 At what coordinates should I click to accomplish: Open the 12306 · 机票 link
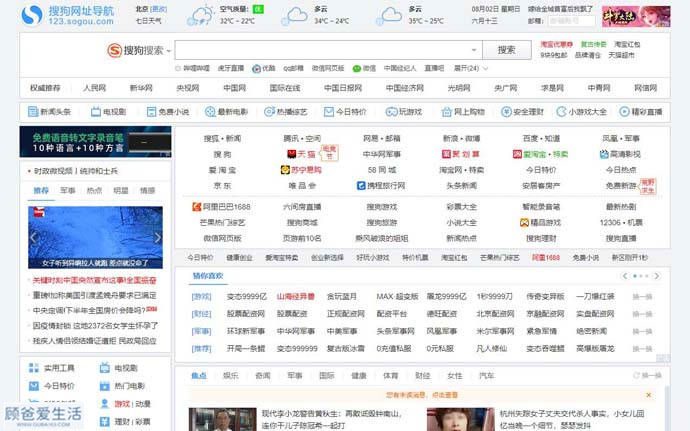point(621,223)
